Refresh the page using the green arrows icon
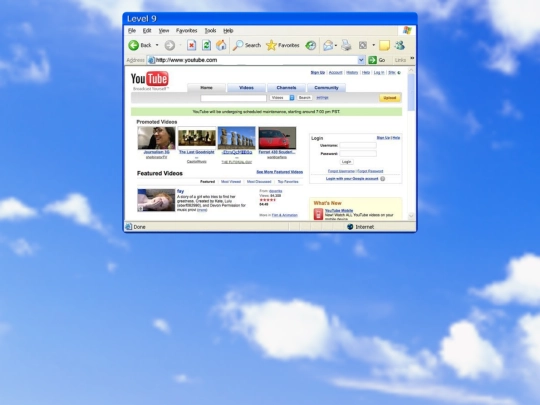The height and width of the screenshot is (405, 540). pos(206,45)
